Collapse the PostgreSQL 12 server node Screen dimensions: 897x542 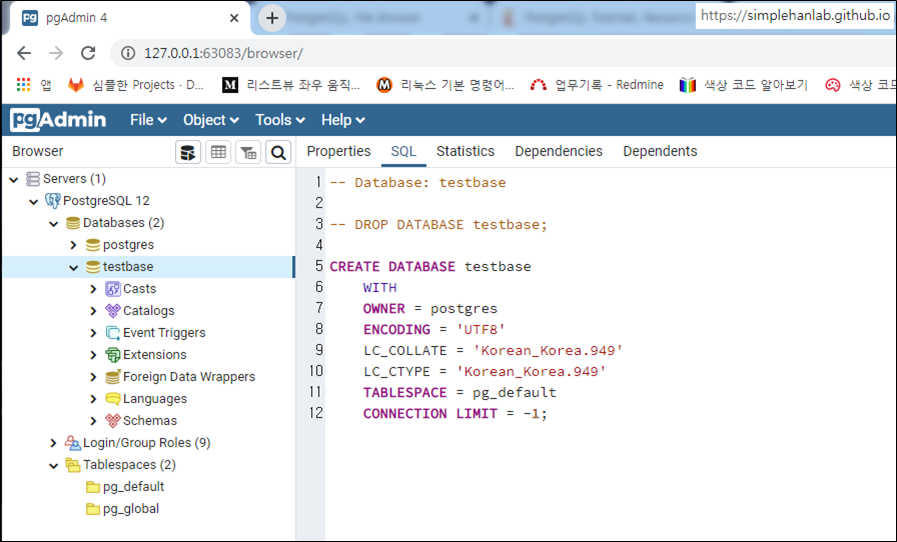tap(34, 201)
